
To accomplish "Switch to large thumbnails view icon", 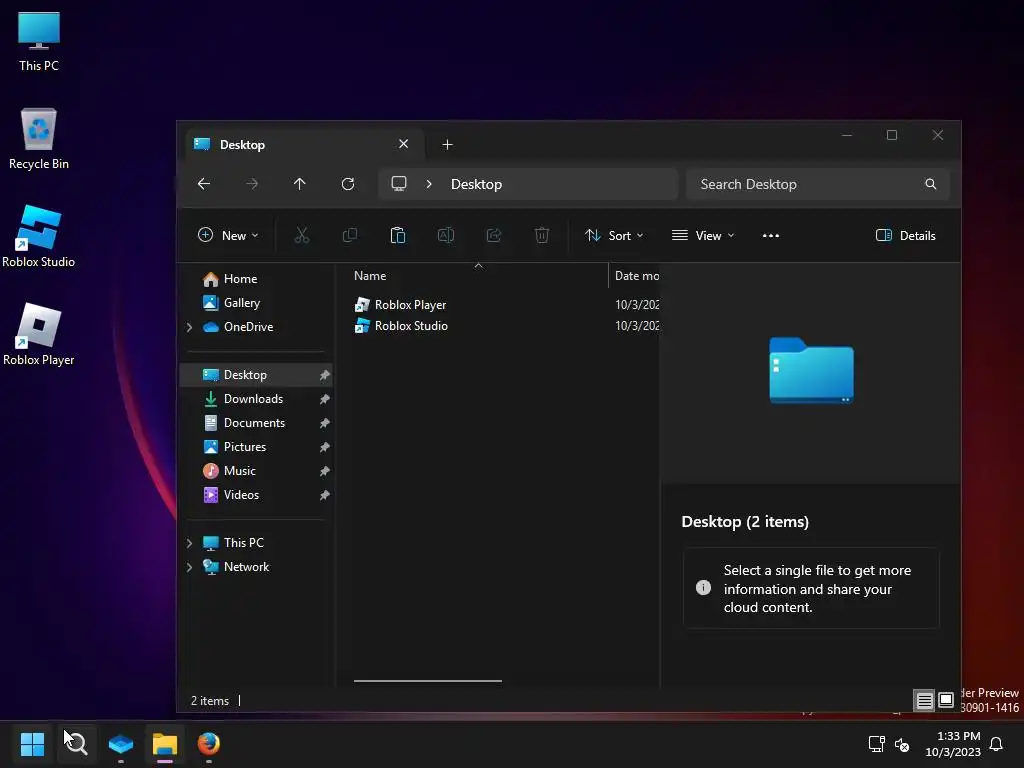I will tap(946, 700).
